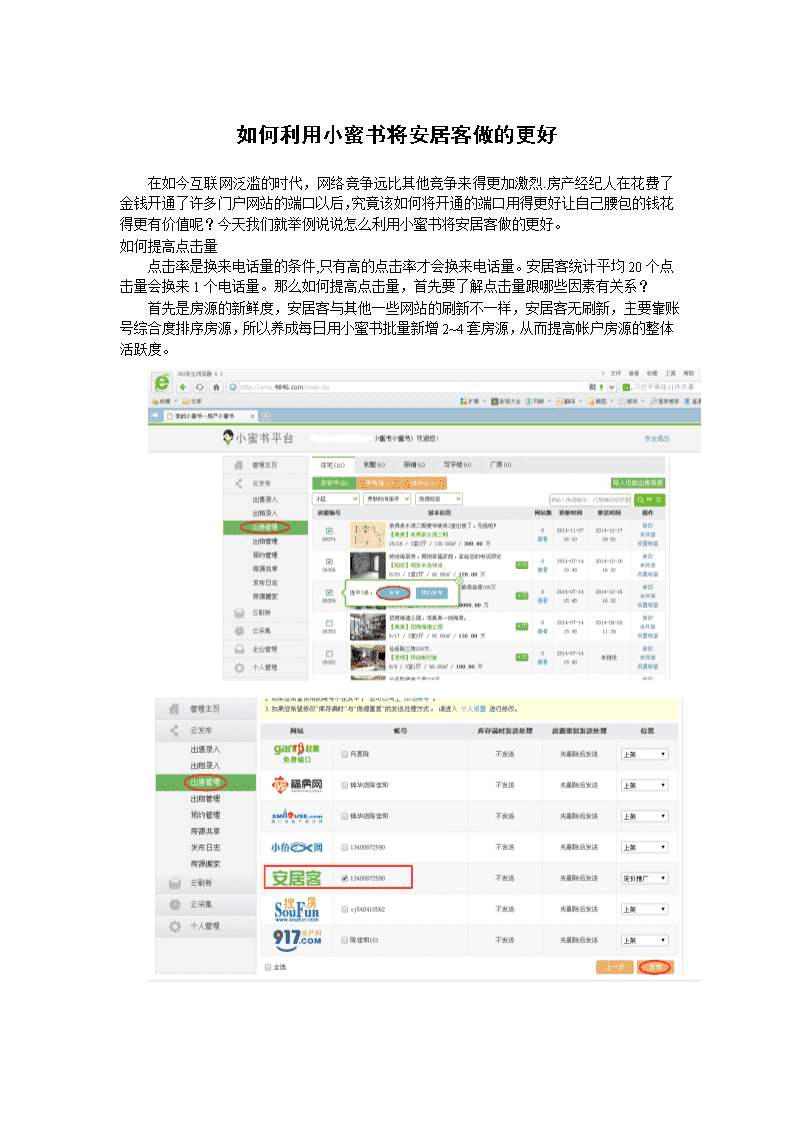Click the 管理主页 house icon in the upper screenshot sidebar
Screen dimensions: 794x1123
tap(238, 465)
